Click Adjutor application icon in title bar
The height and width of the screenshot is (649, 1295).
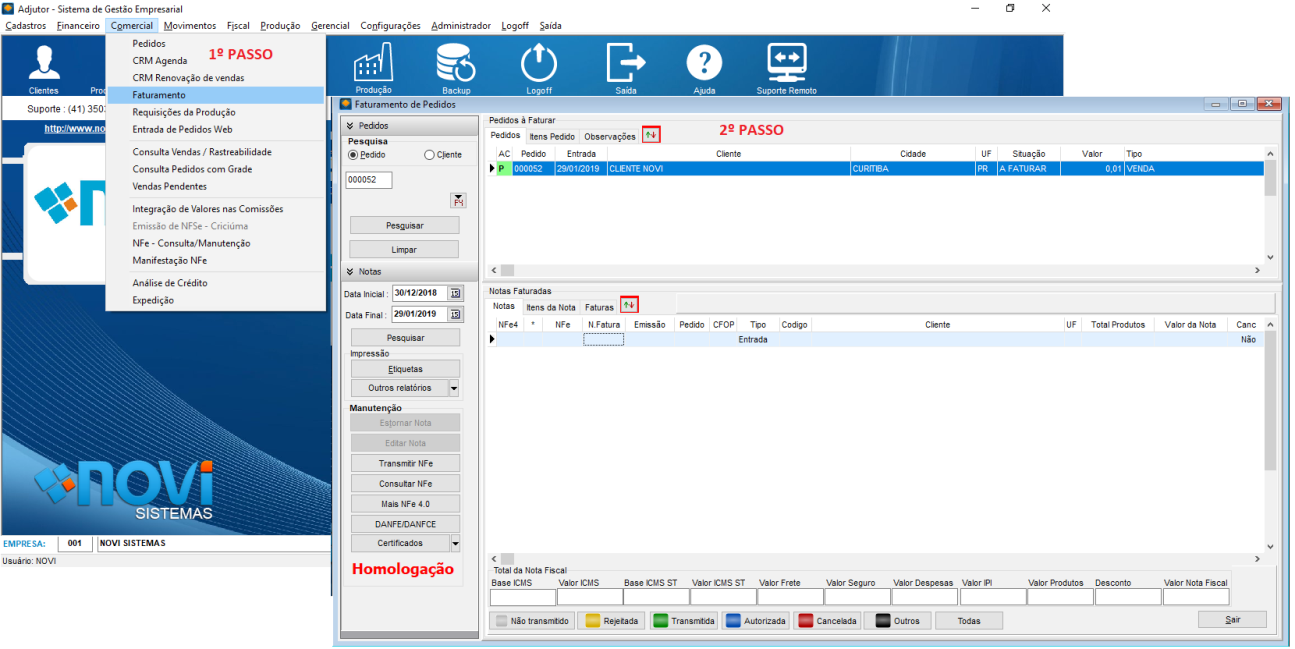[x=8, y=7]
